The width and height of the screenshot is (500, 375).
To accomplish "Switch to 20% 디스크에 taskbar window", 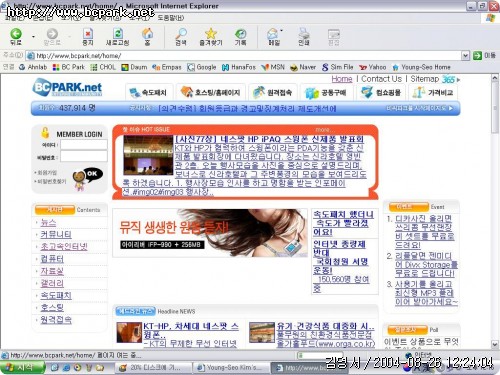I will pos(153,368).
